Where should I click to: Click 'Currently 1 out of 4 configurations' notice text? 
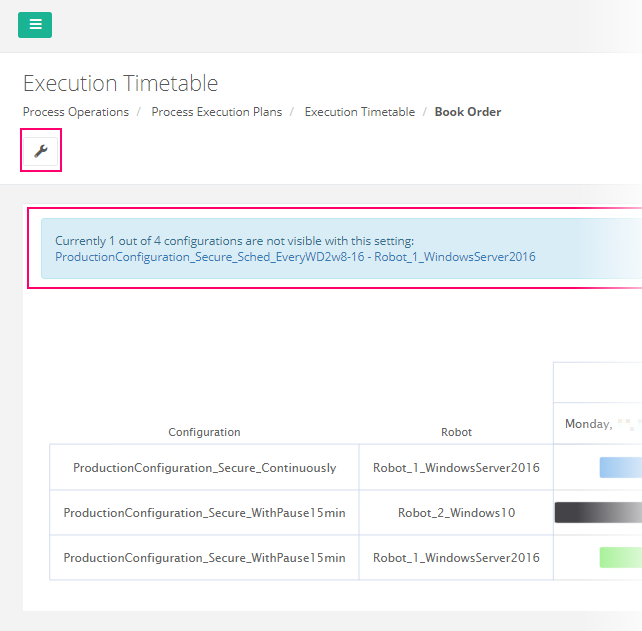click(235, 241)
